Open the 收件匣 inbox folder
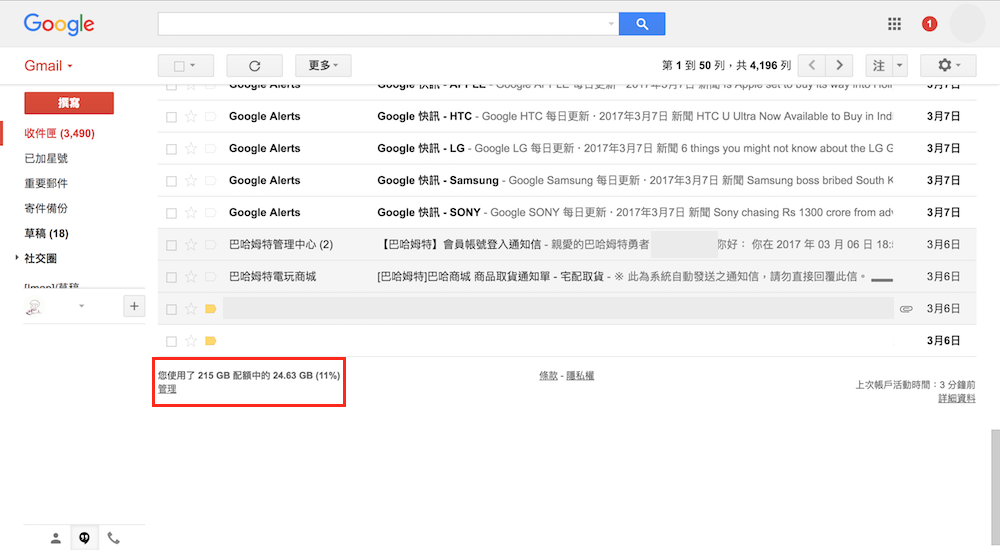This screenshot has width=1000, height=550. point(58,133)
